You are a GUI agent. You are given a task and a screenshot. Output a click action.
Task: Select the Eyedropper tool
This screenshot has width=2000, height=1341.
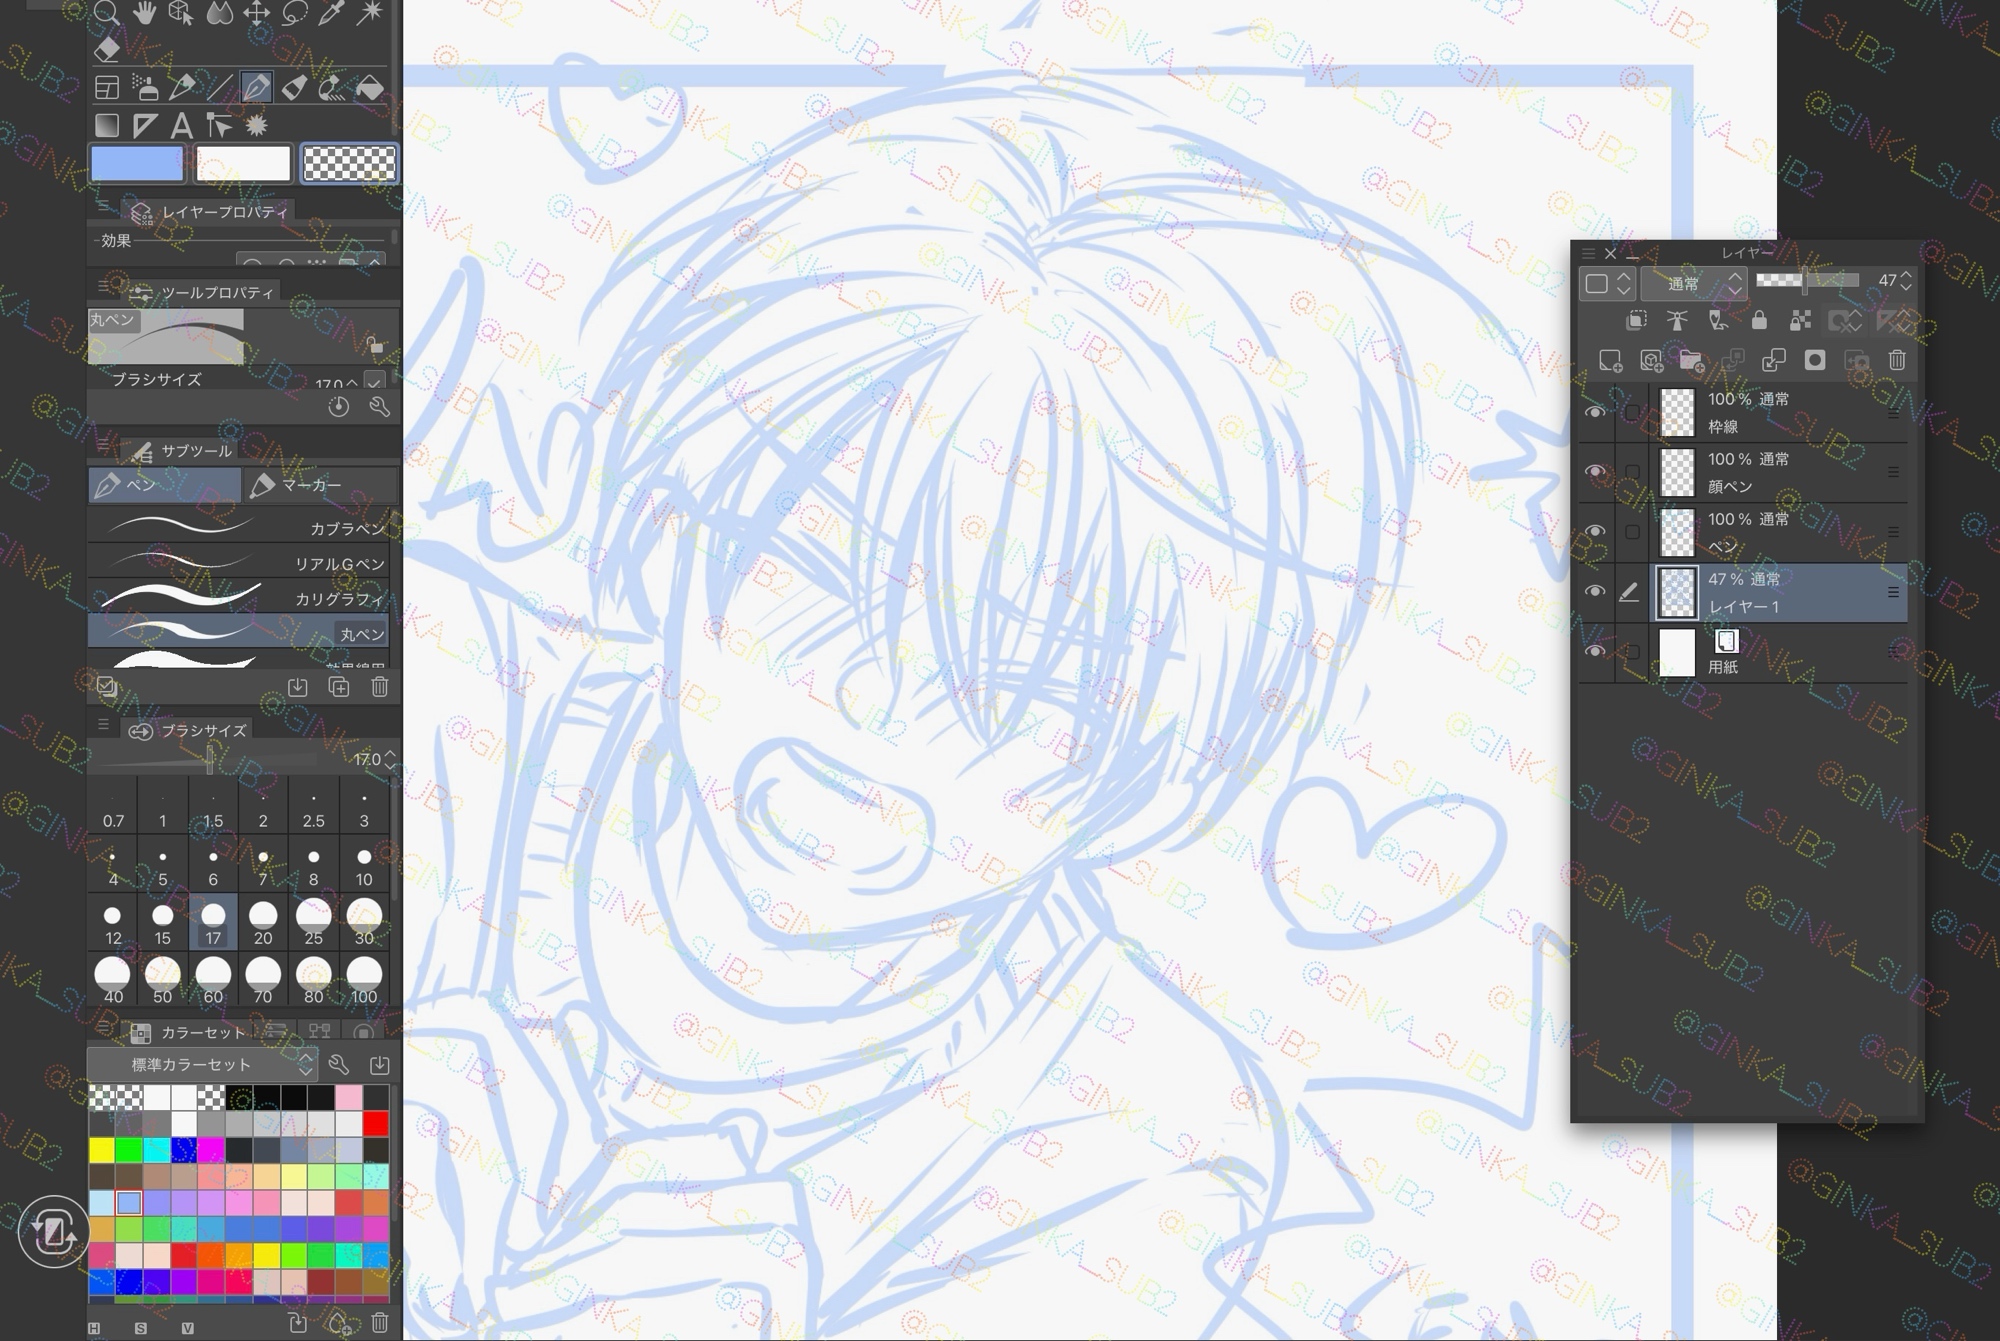(332, 13)
